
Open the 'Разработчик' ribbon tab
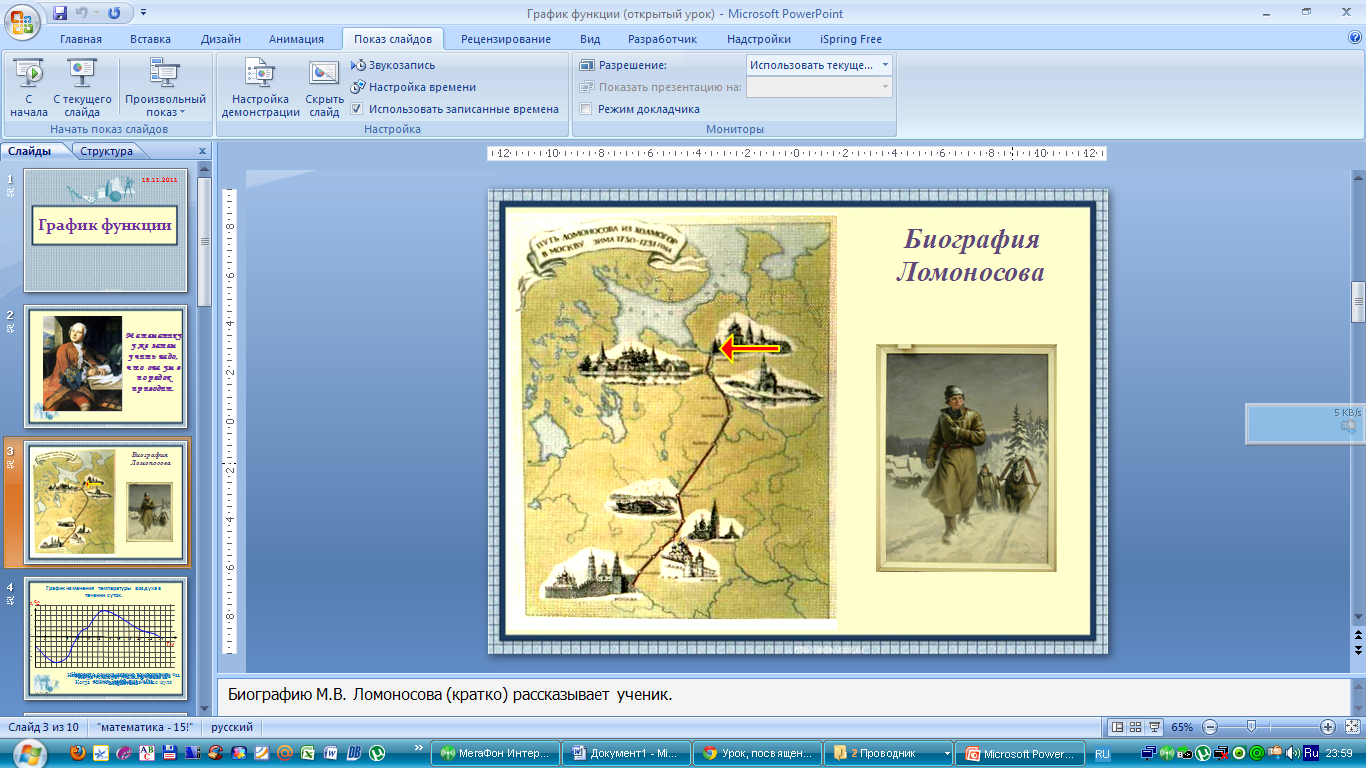662,39
